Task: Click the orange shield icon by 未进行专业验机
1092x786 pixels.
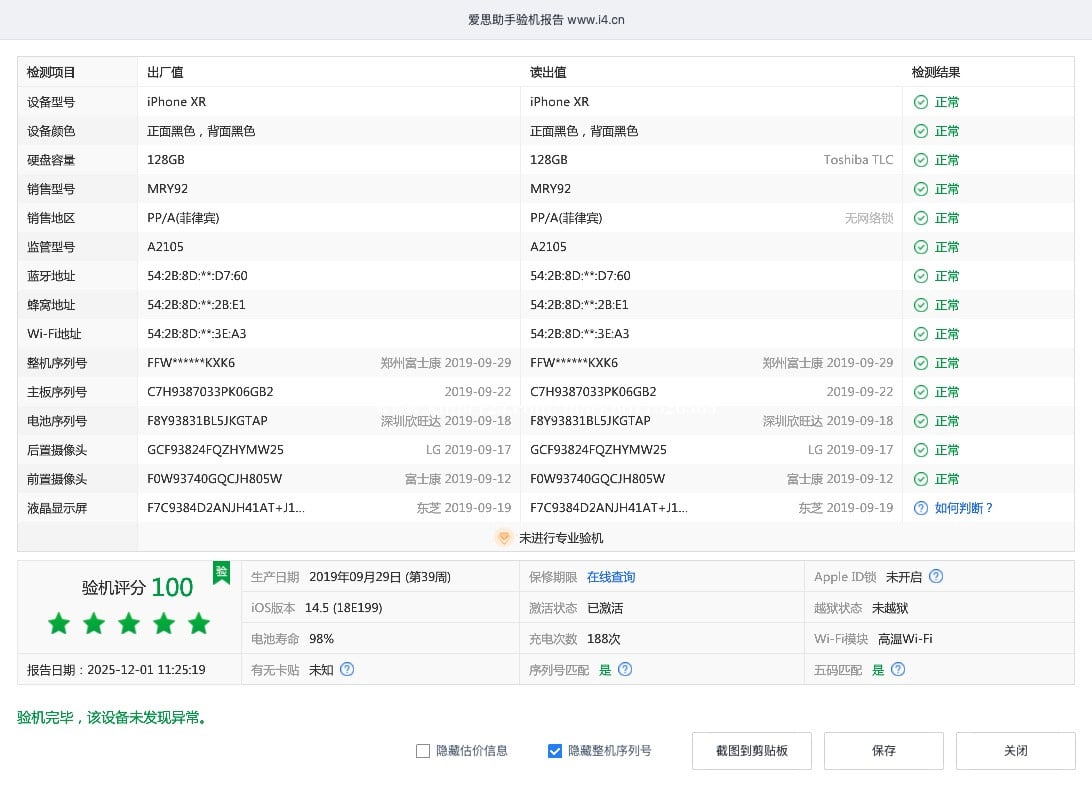Action: 504,538
